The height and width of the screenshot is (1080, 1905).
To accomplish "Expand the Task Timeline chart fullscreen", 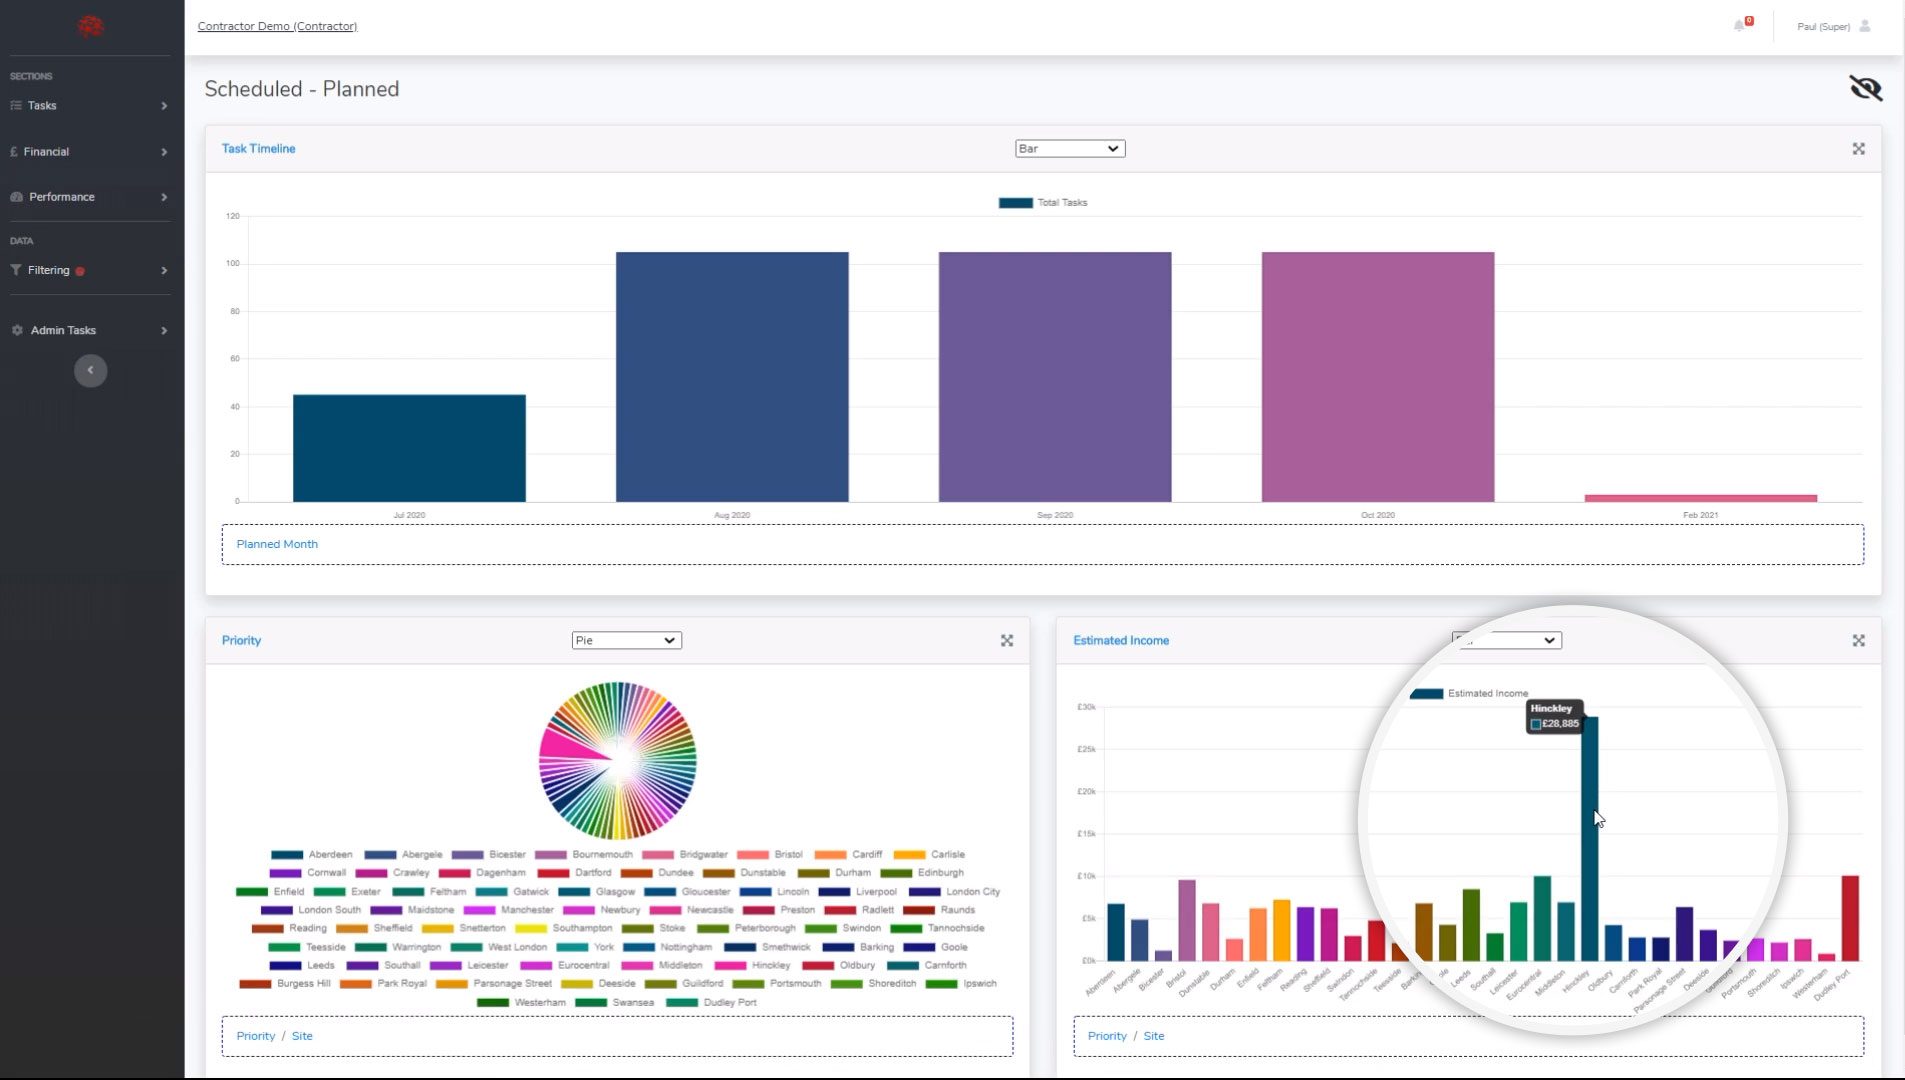I will click(x=1858, y=149).
